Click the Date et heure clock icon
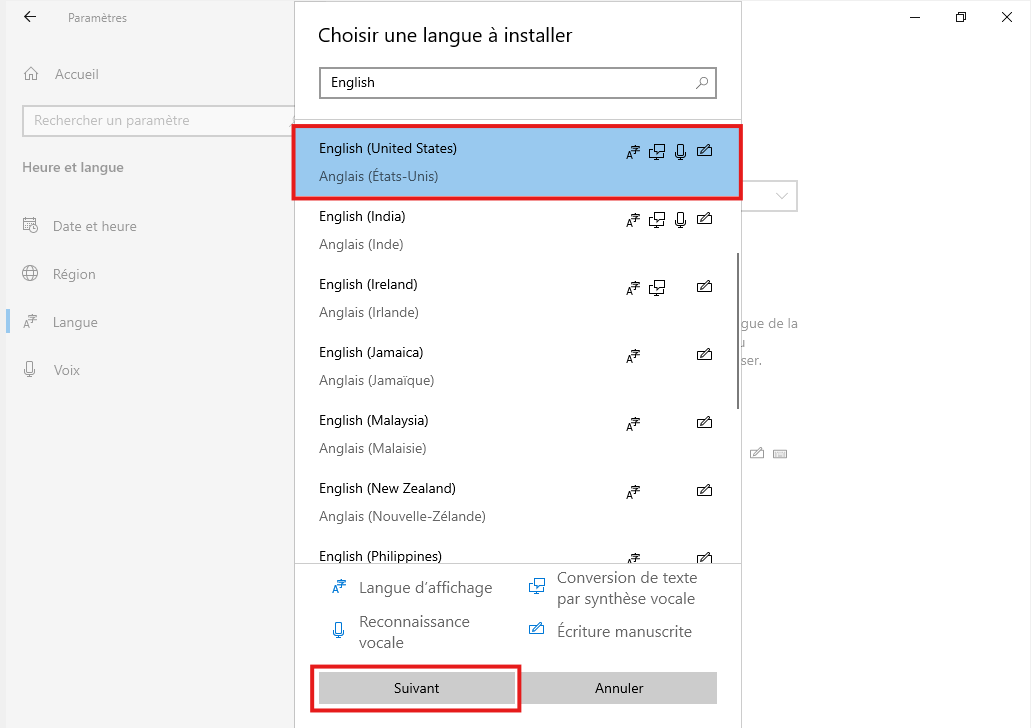 pyautogui.click(x=31, y=226)
